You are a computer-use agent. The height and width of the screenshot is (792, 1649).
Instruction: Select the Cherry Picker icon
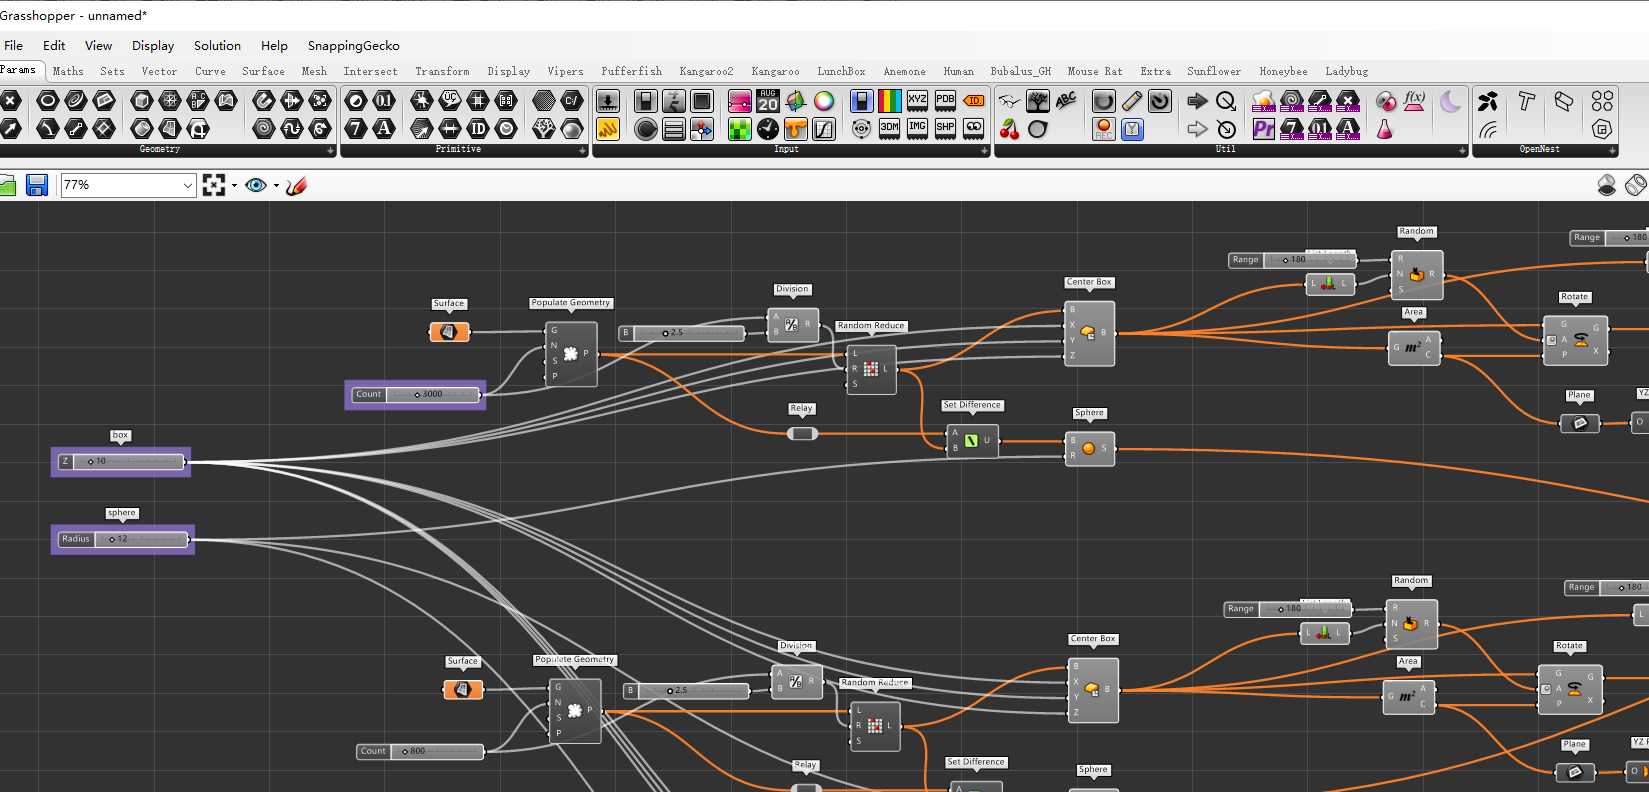point(1010,130)
